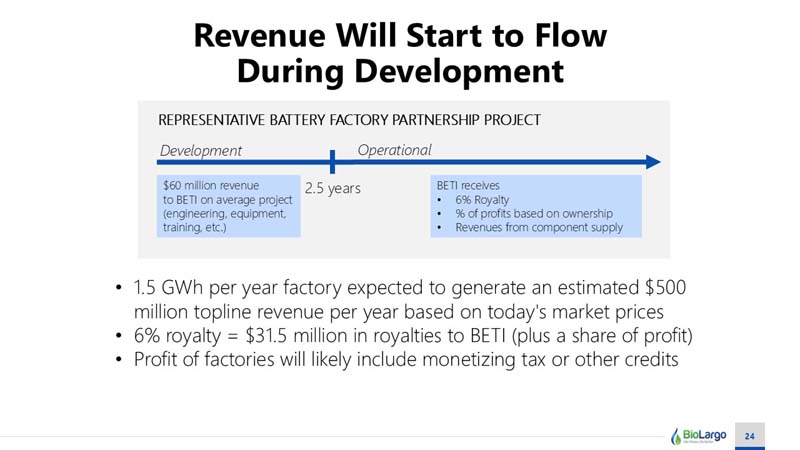The image size is (800, 450).
Task: Click the 'Development' phase label
Action: click(201, 151)
